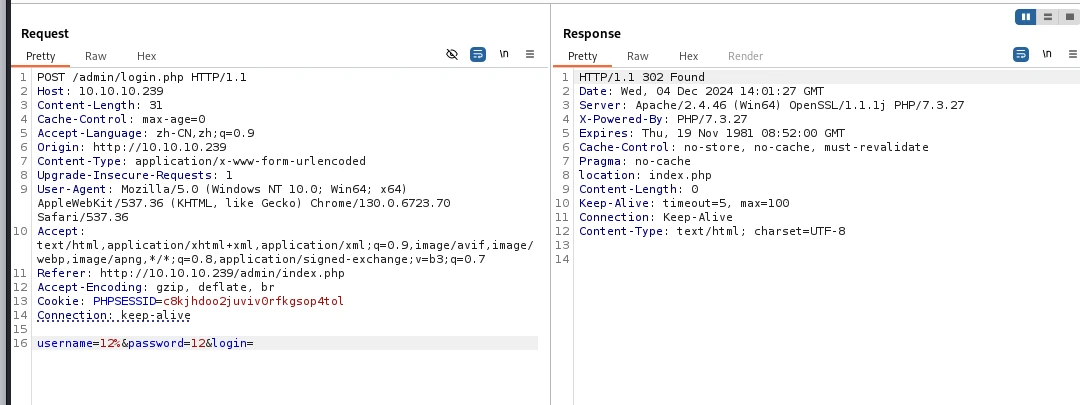
Task: Switch to Request Hex tab
Action: (x=147, y=56)
